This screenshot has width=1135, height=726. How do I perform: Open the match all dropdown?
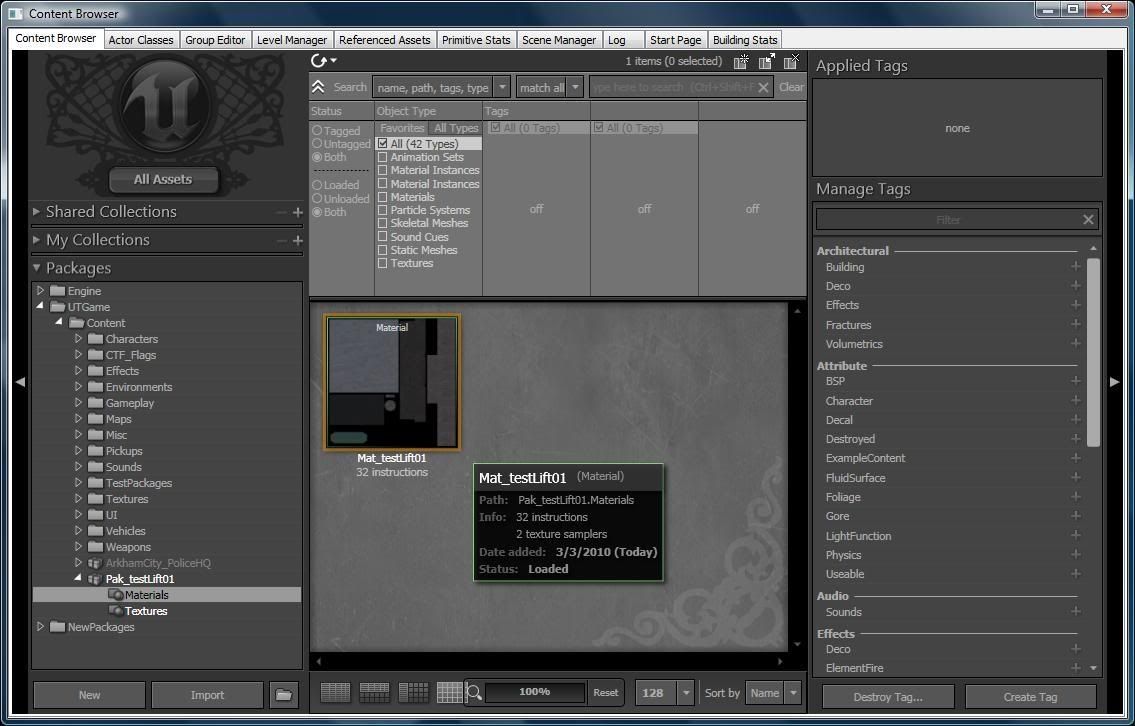(x=575, y=88)
